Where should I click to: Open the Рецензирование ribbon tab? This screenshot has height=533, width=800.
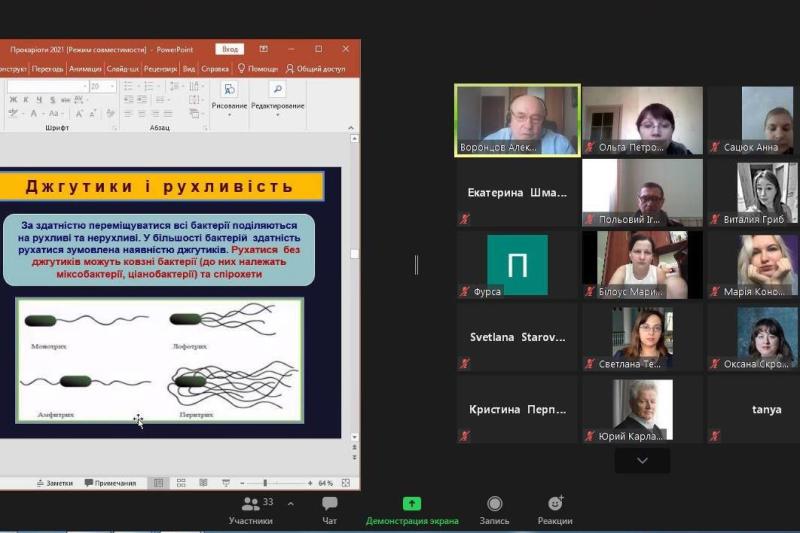point(160,68)
